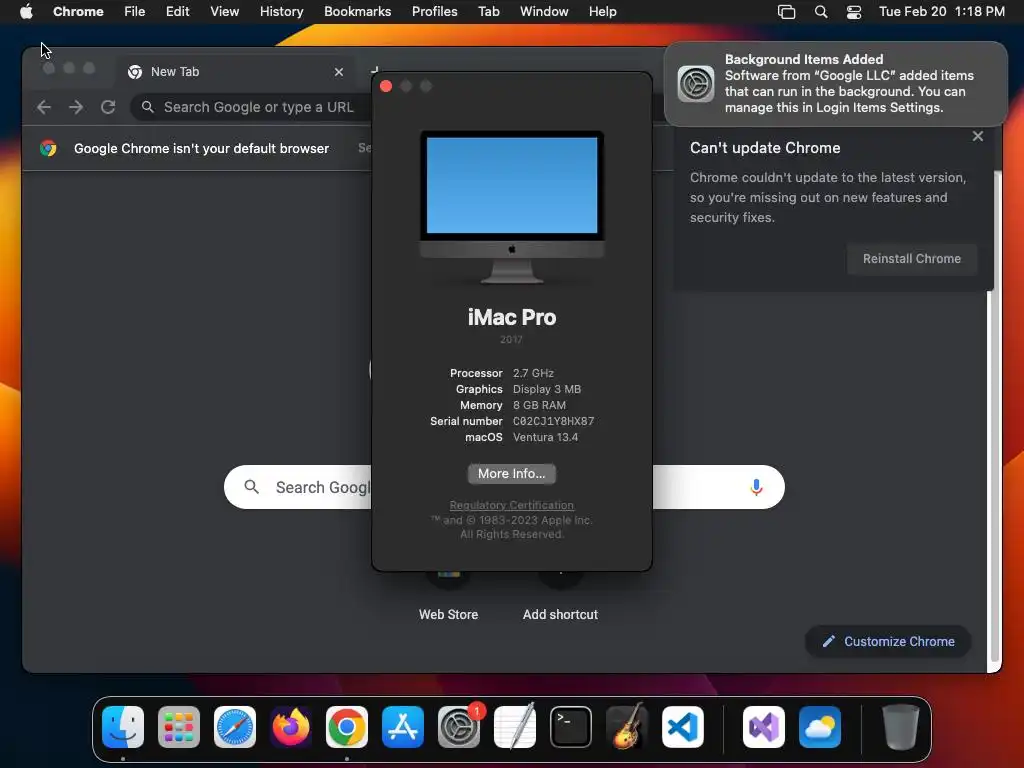Click Customize Chrome
Viewport: 1024px width, 768px height.
(888, 641)
